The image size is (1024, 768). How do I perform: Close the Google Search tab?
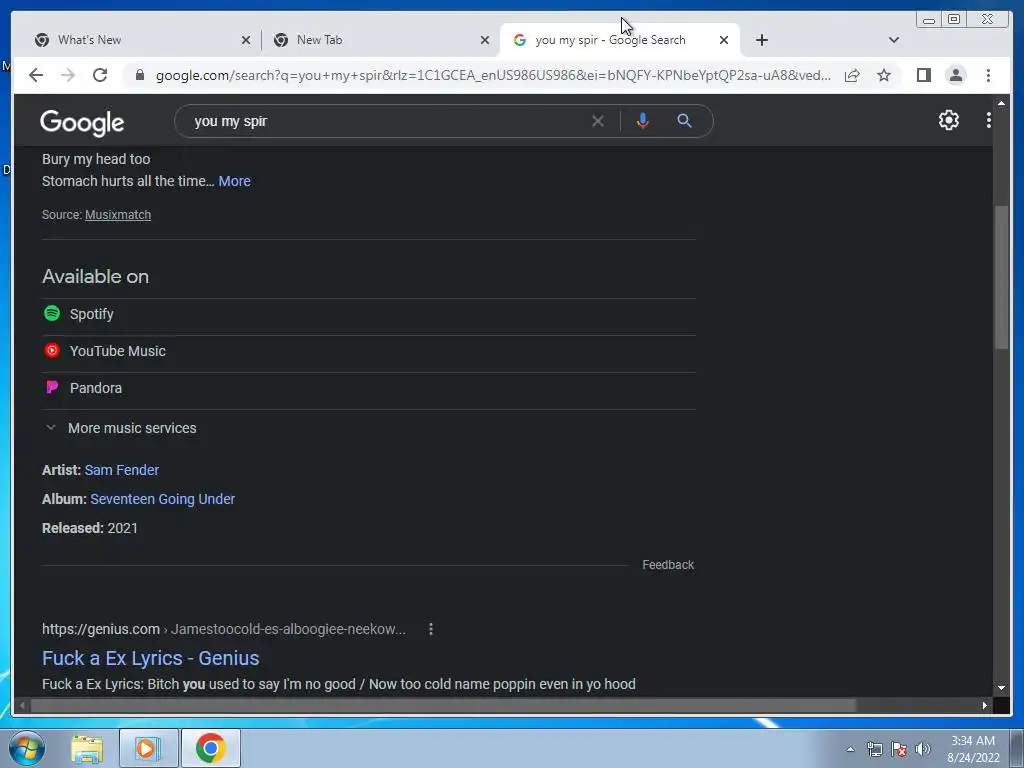pyautogui.click(x=724, y=40)
